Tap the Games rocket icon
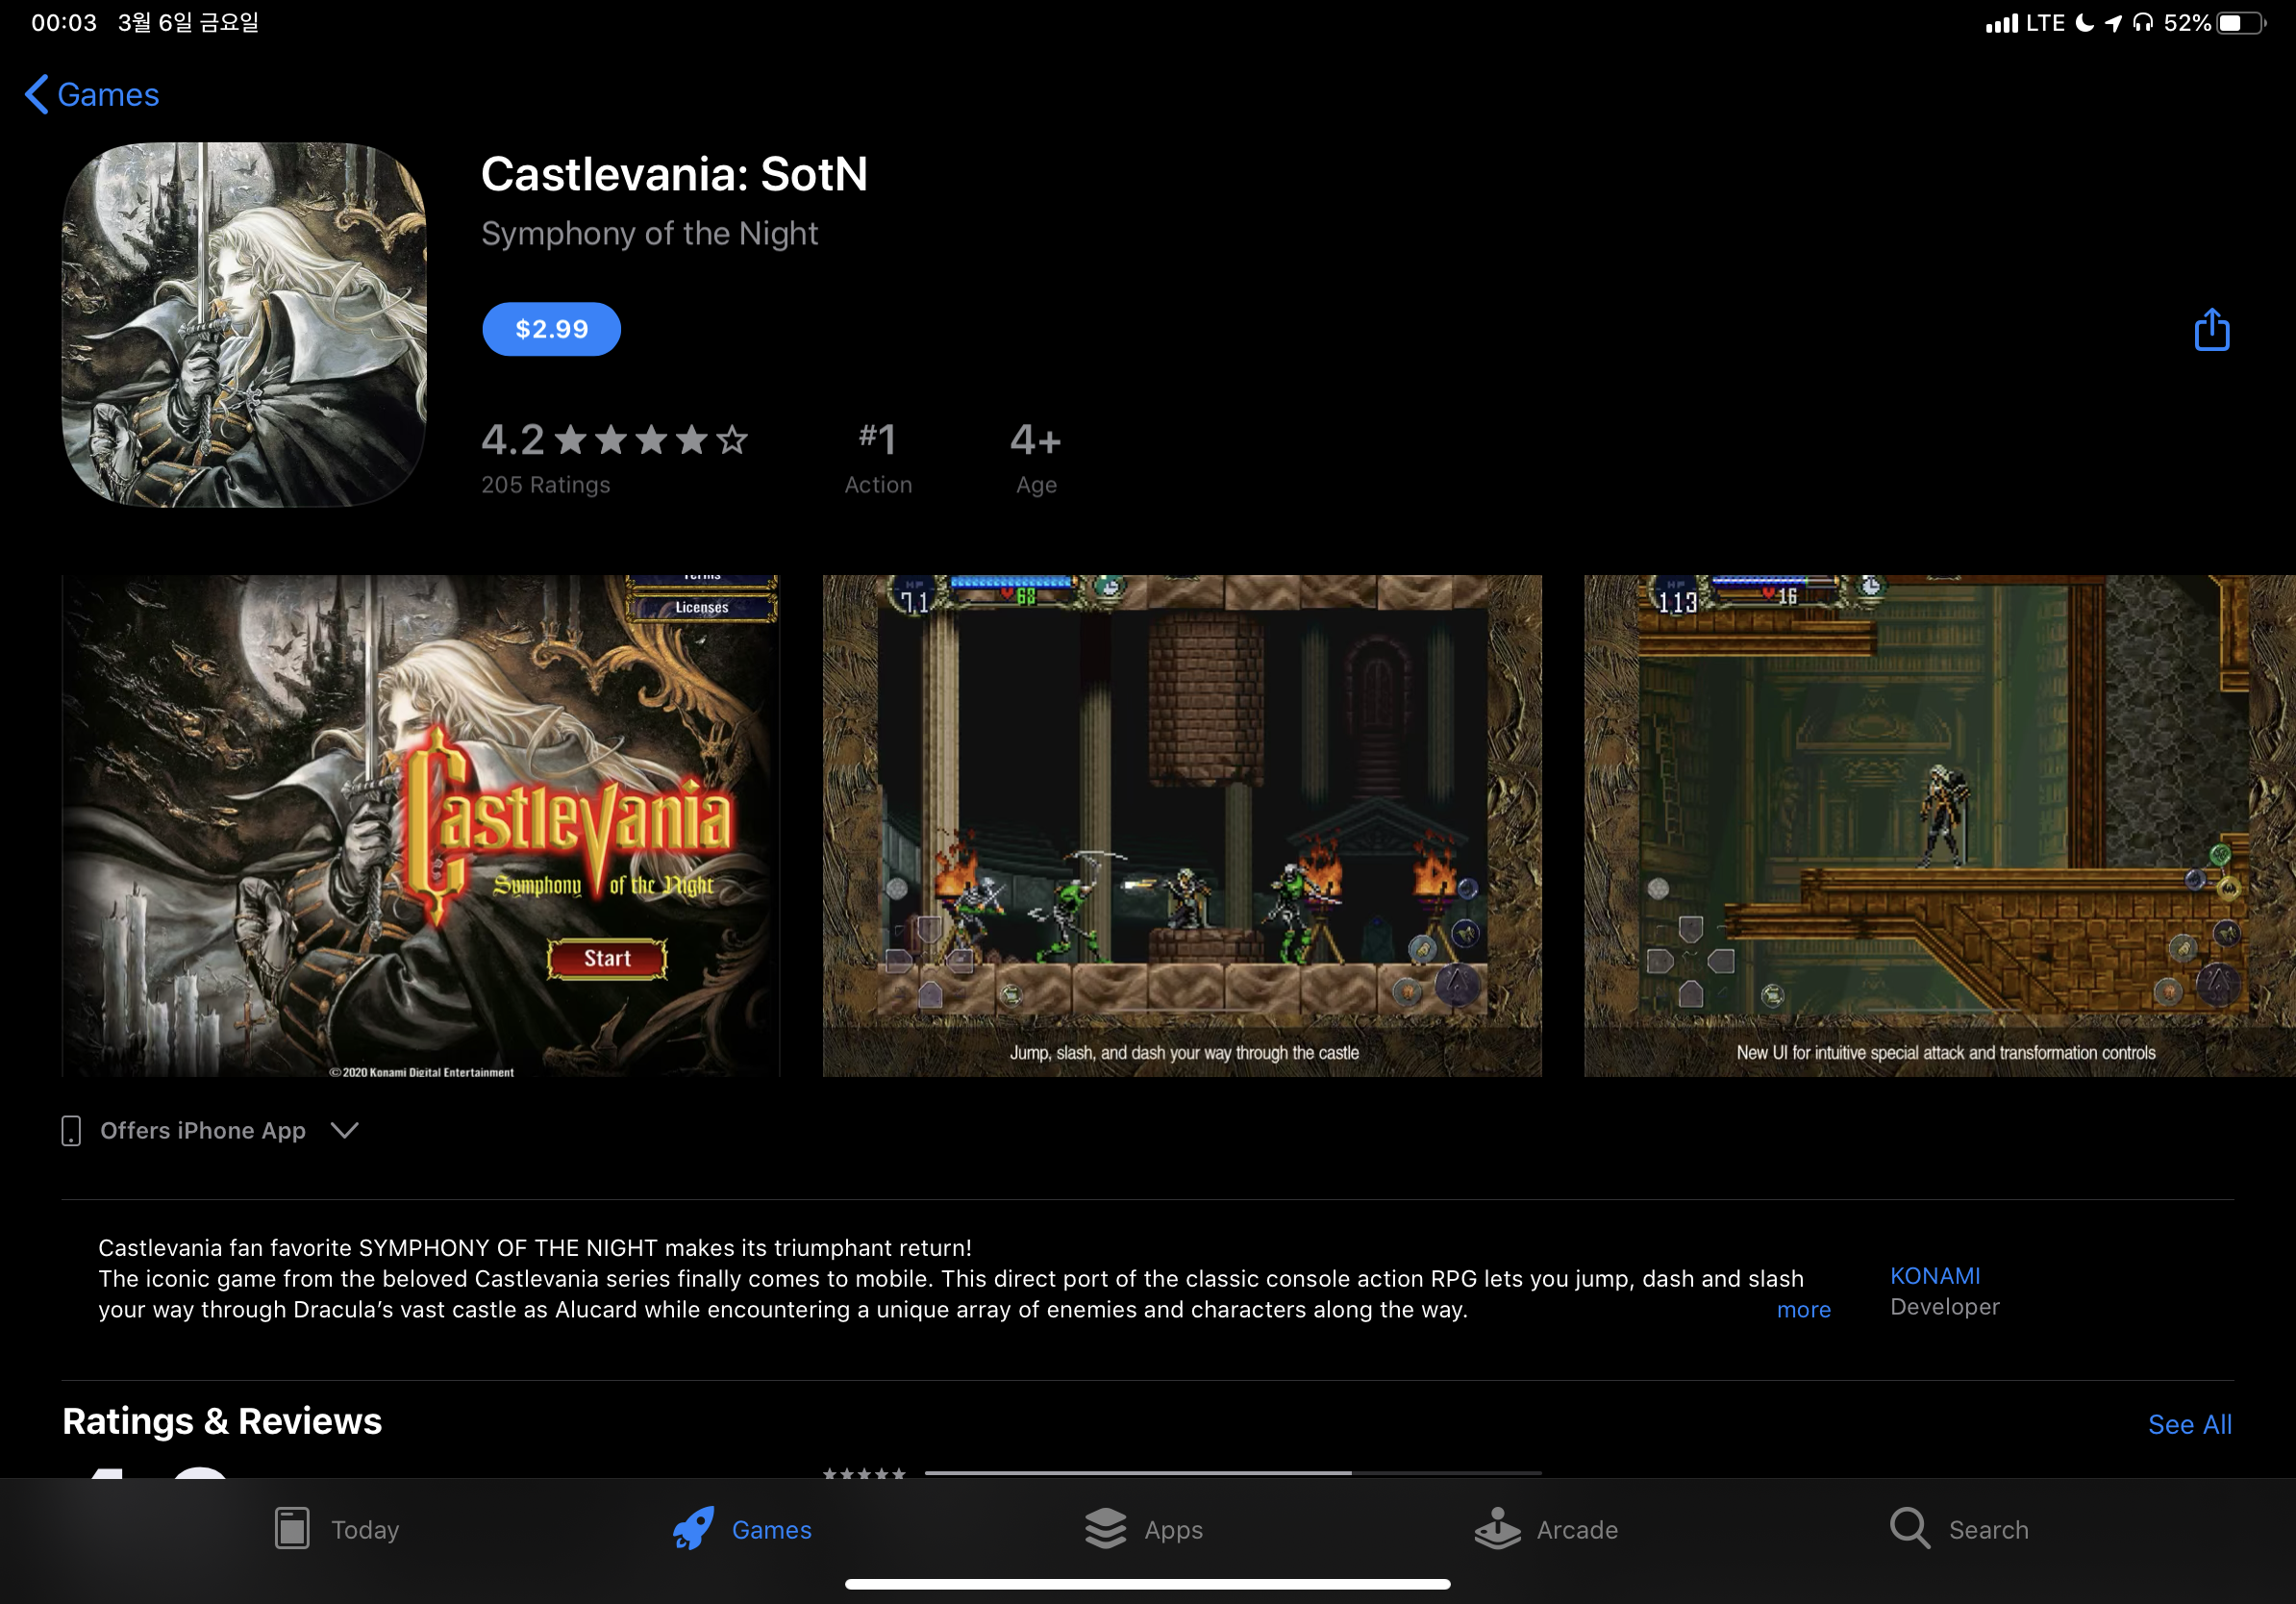The width and height of the screenshot is (2296, 1604). [x=693, y=1528]
